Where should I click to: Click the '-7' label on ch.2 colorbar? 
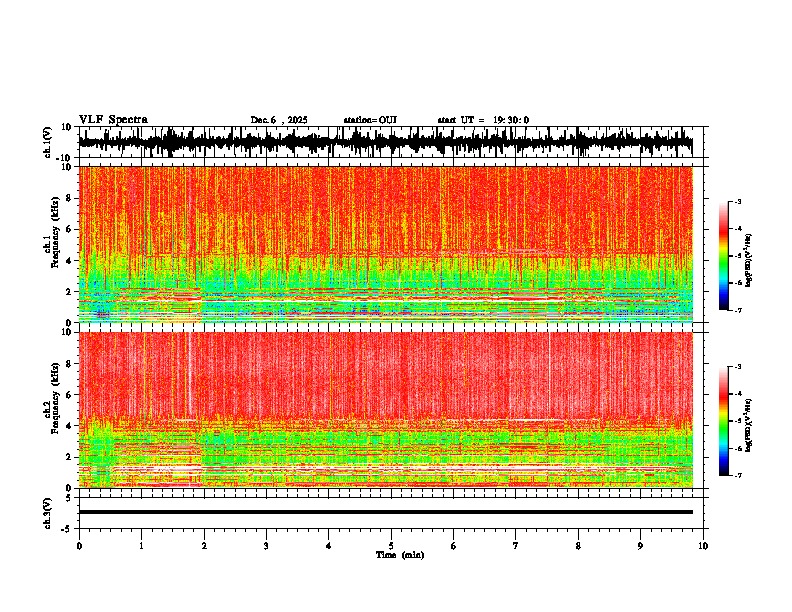(x=738, y=476)
